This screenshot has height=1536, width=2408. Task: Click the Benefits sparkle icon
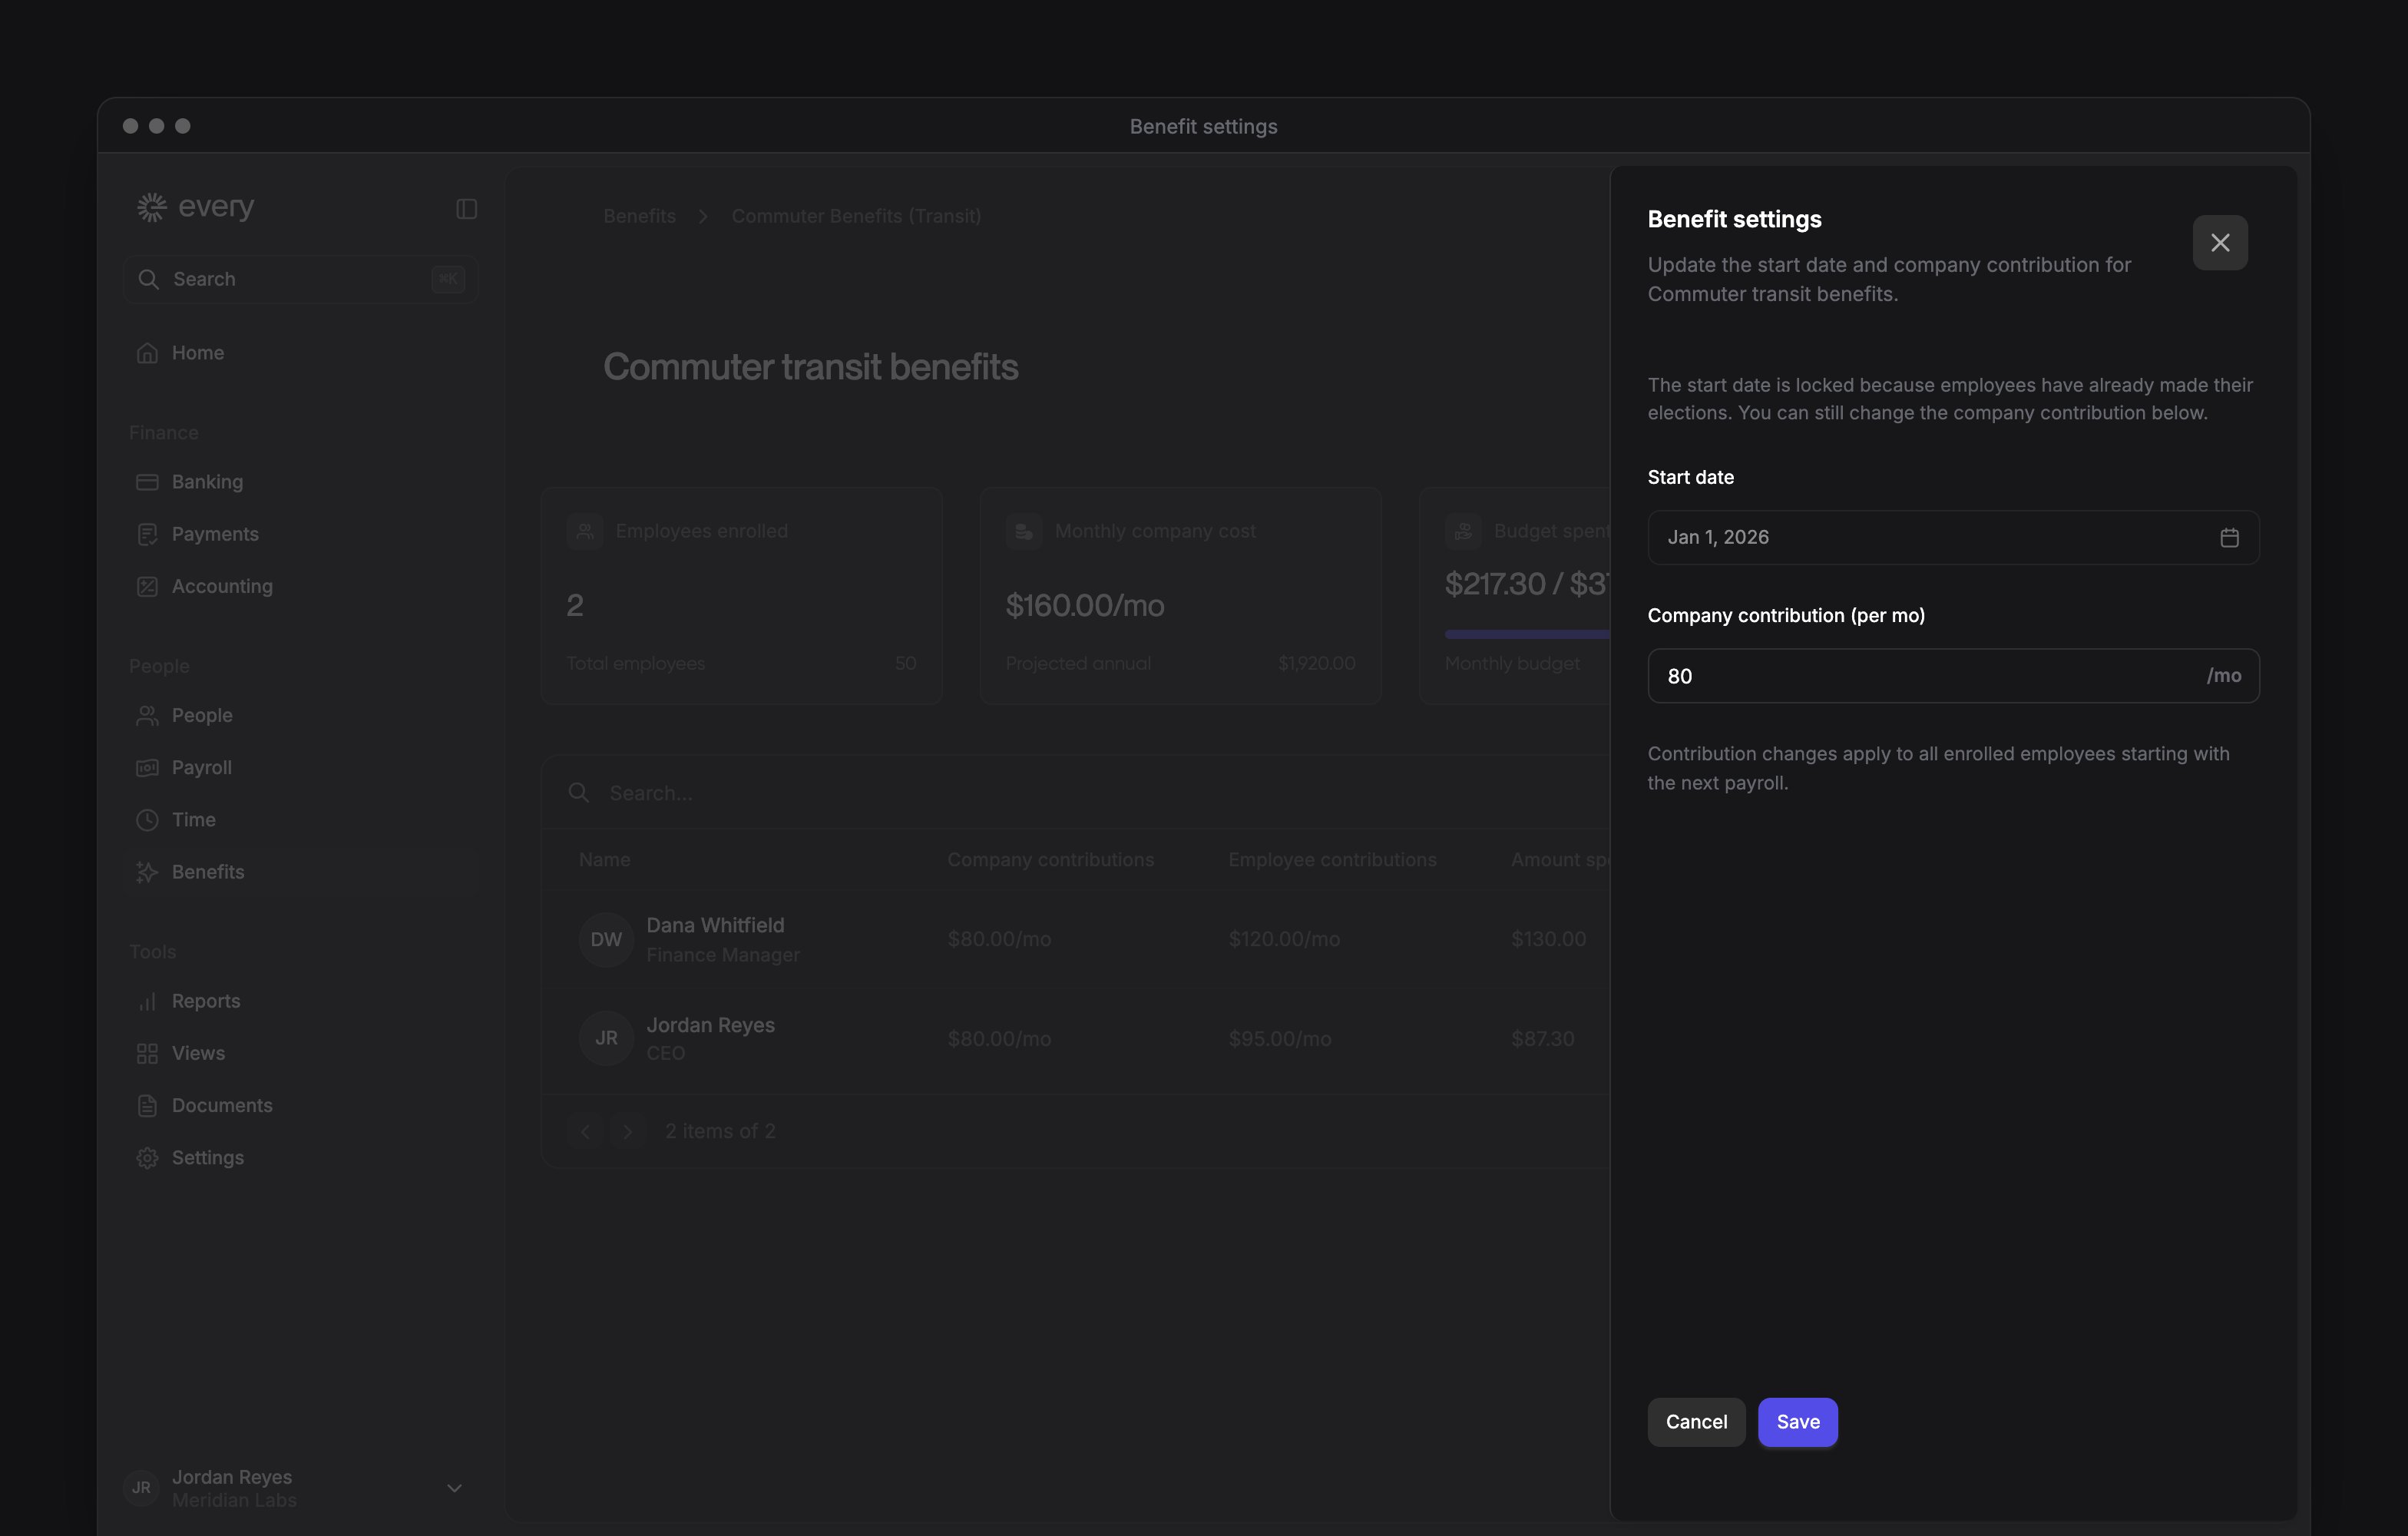(x=147, y=872)
